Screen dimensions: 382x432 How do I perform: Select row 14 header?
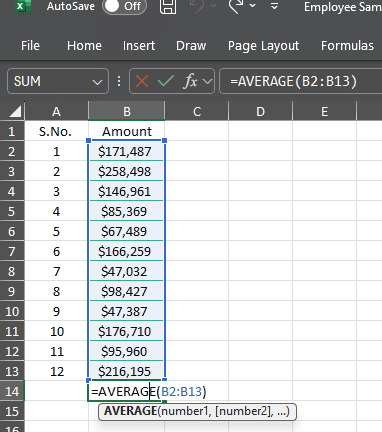point(12,391)
